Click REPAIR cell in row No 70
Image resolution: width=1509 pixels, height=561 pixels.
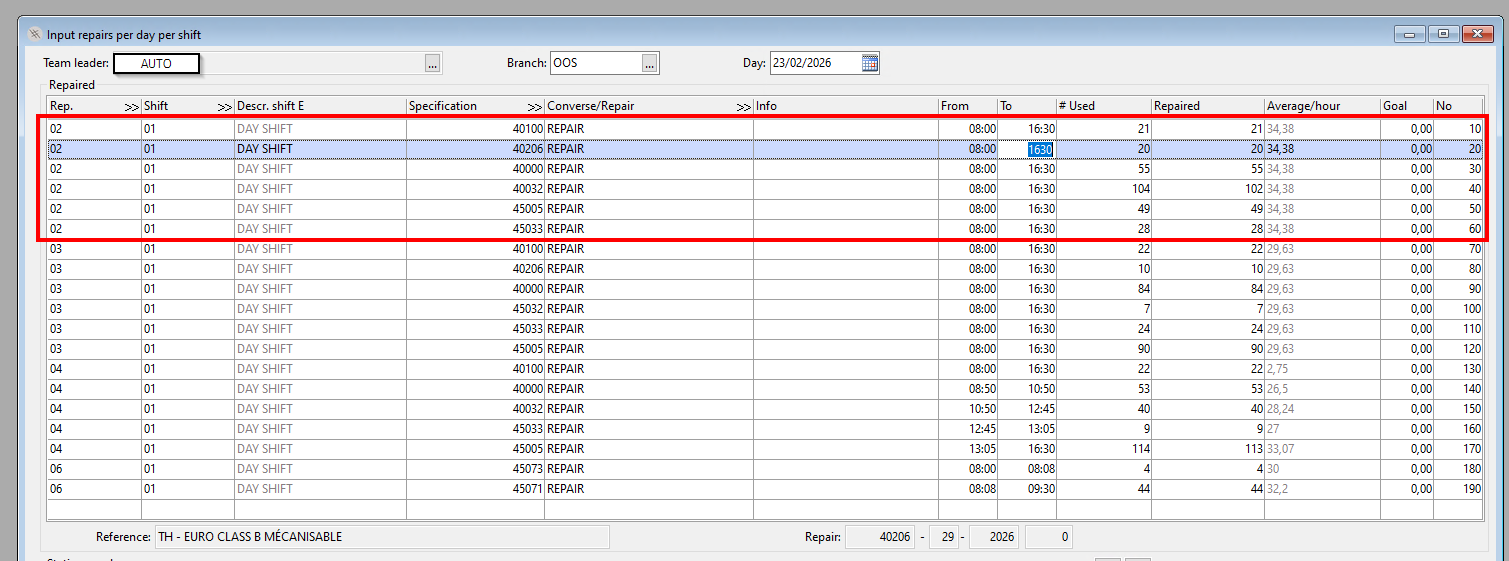648,249
